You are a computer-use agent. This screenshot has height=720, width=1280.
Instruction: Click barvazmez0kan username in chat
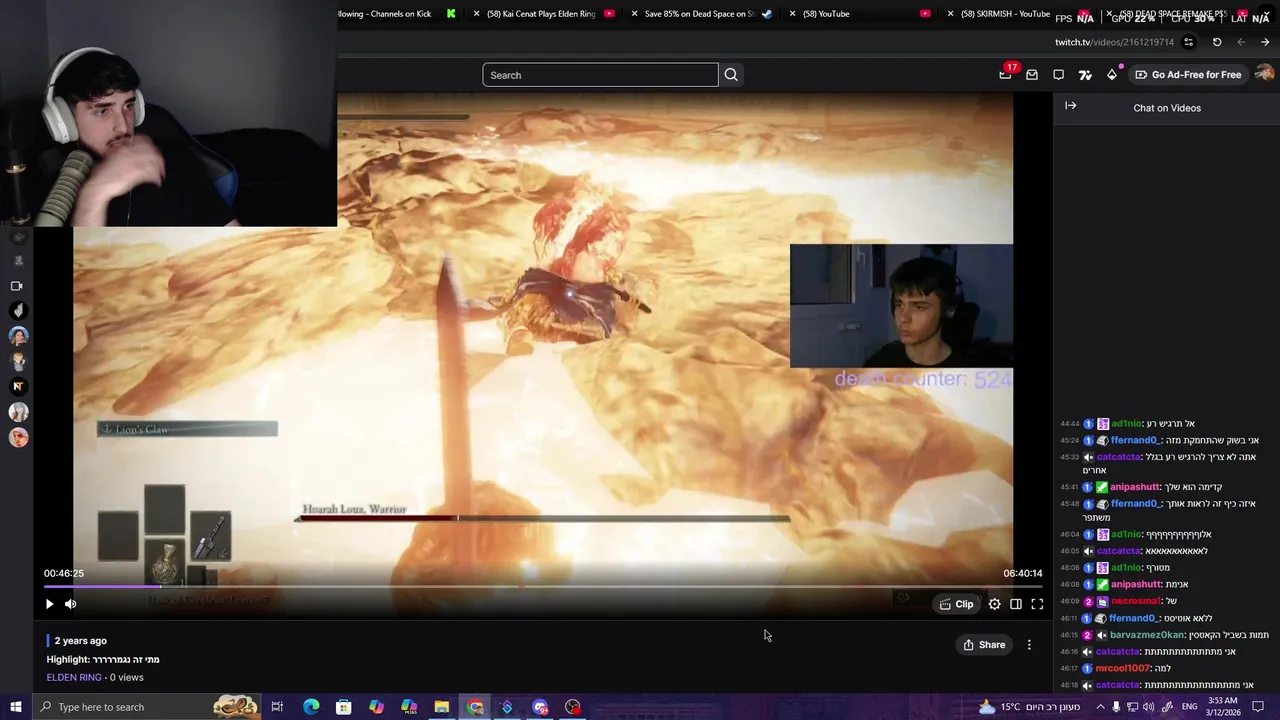click(1147, 635)
